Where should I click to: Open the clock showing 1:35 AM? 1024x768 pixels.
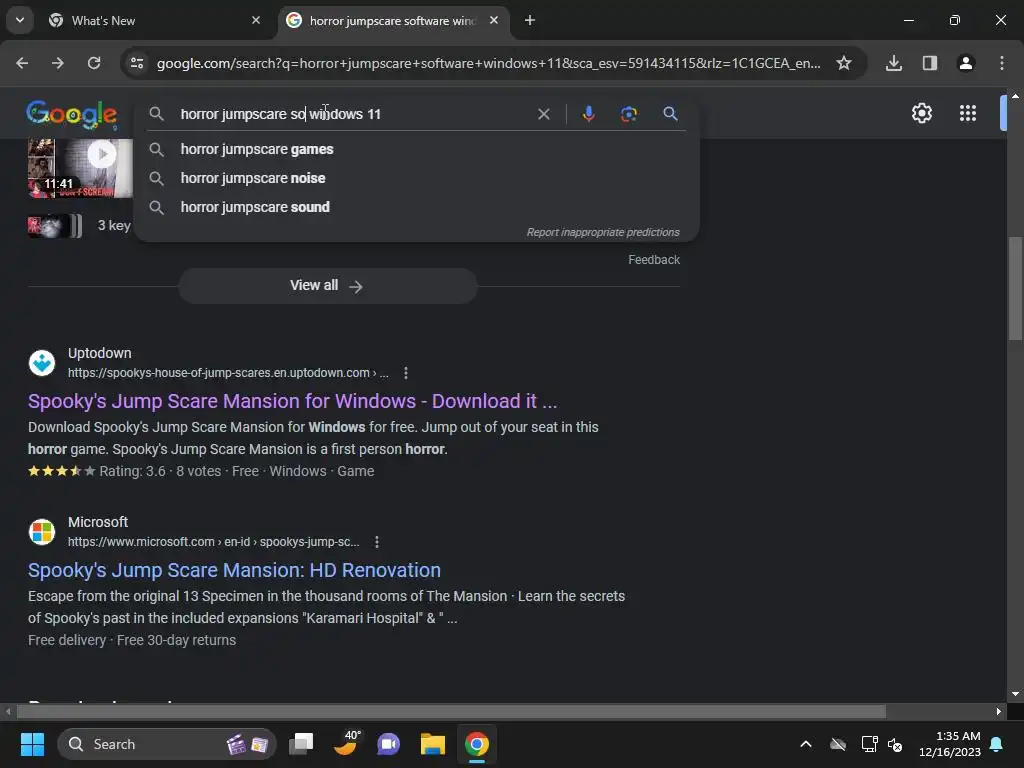[x=950, y=744]
